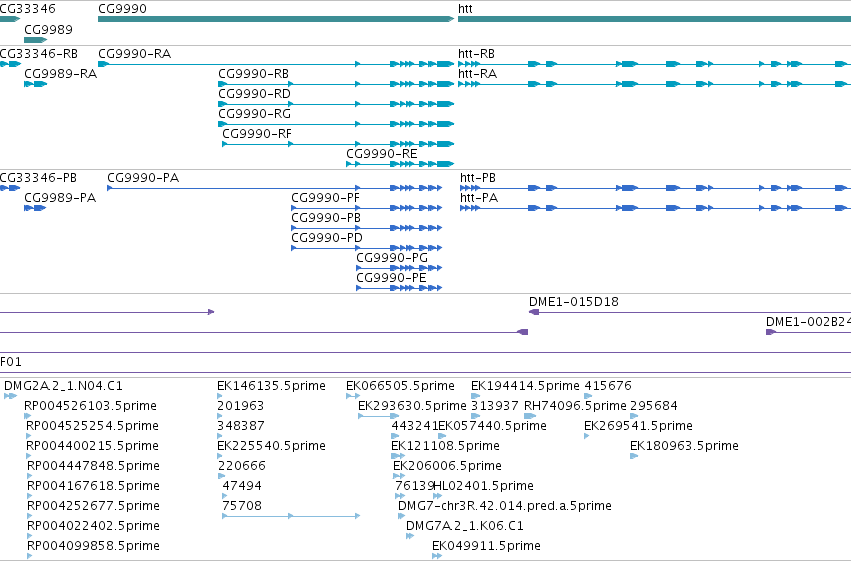851x561 pixels.
Task: Select DMG7-chr3R.42.014.pred.a.5prime feature
Action: coord(404,516)
